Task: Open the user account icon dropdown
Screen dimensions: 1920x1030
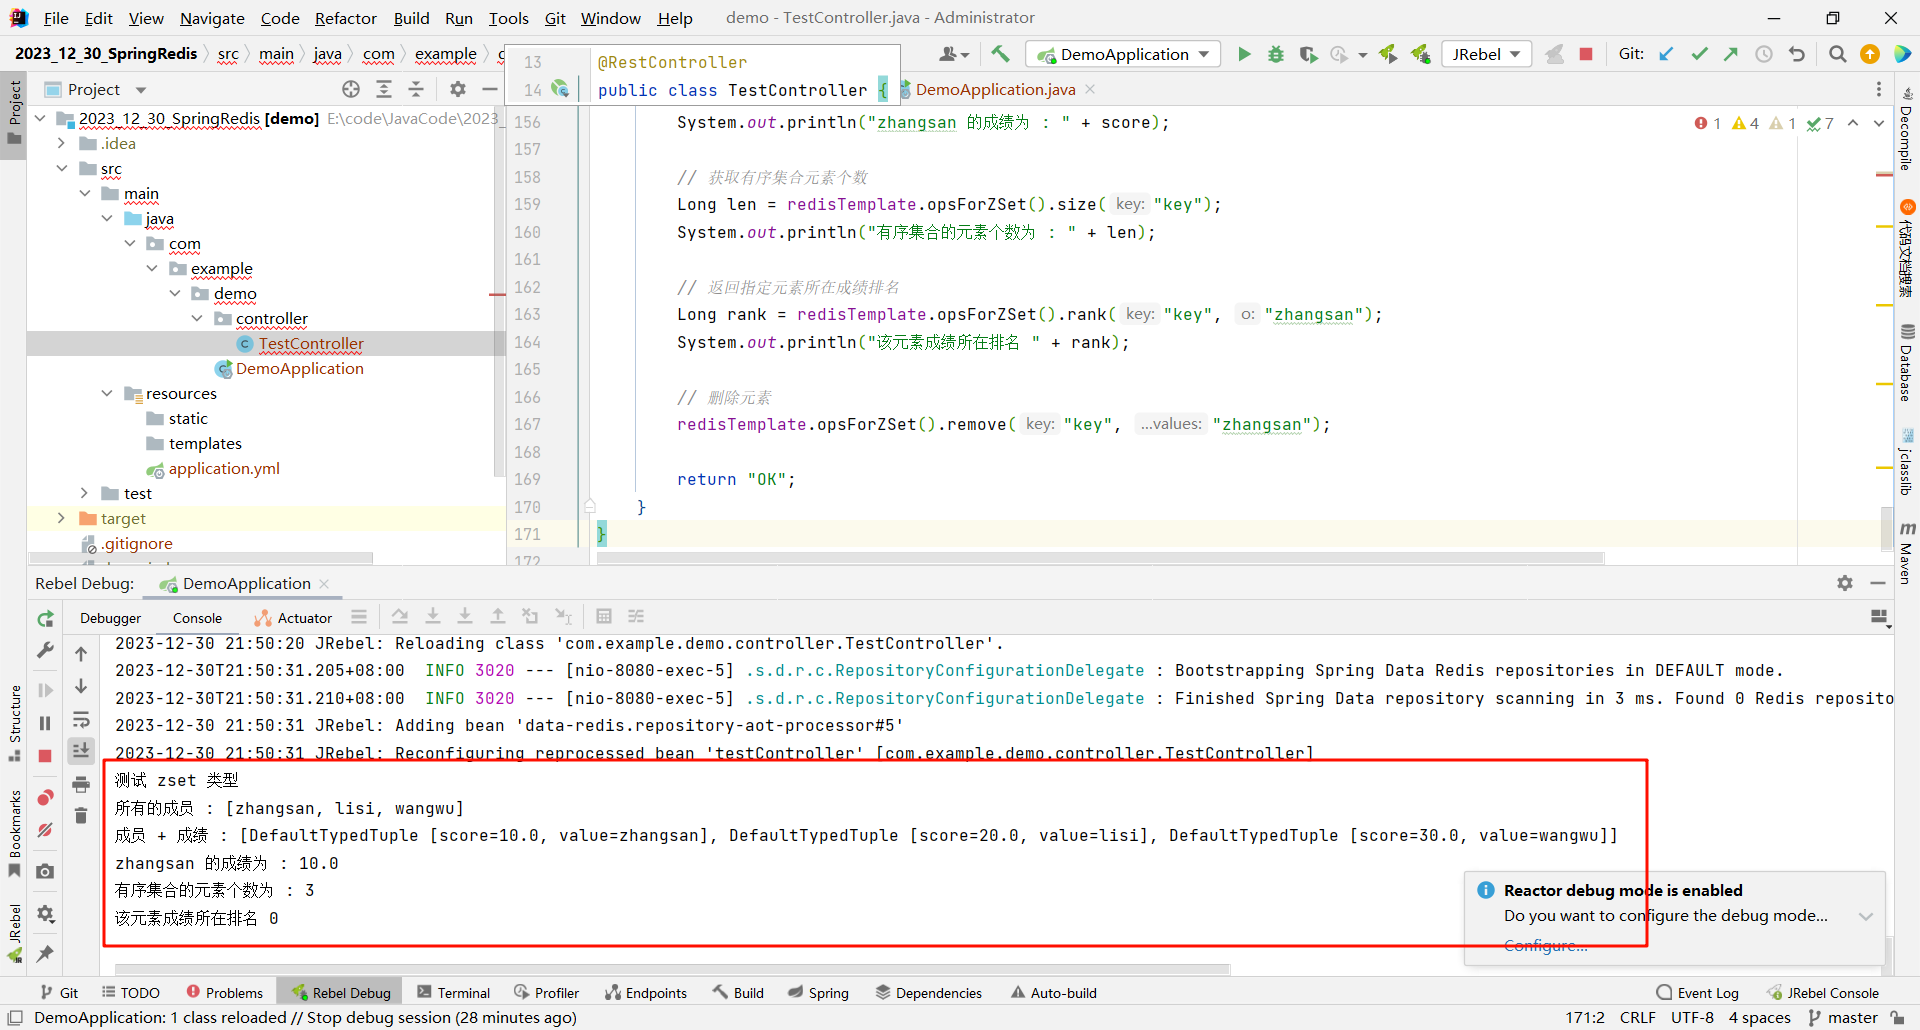Action: click(954, 54)
